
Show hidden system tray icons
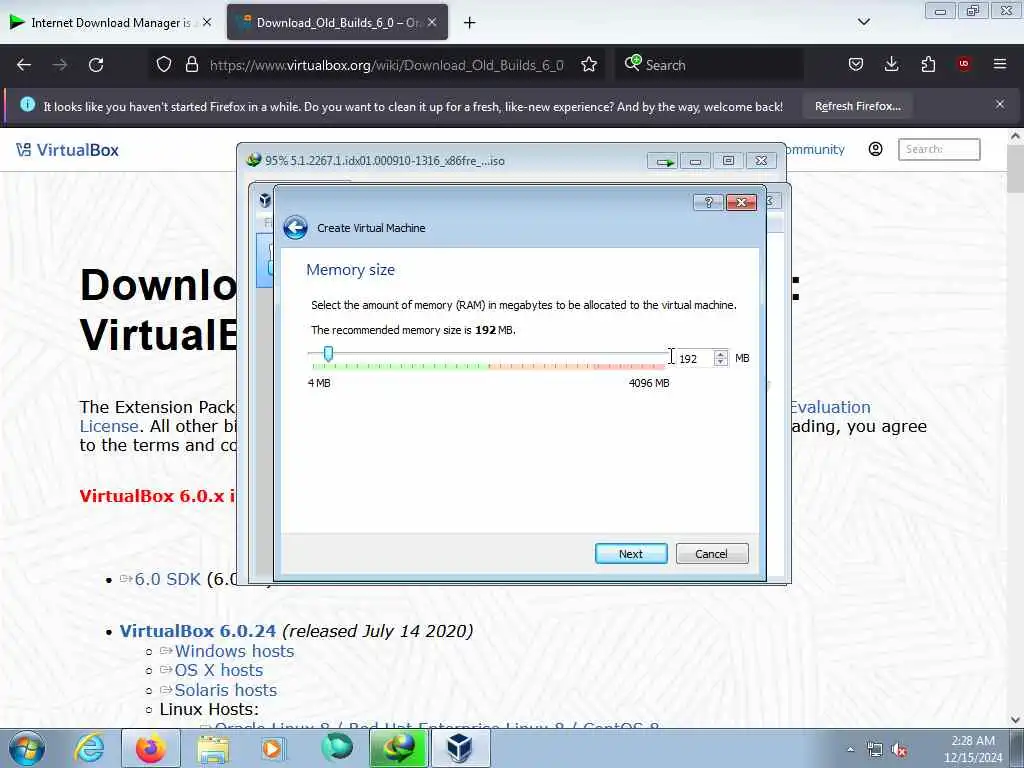click(x=850, y=750)
